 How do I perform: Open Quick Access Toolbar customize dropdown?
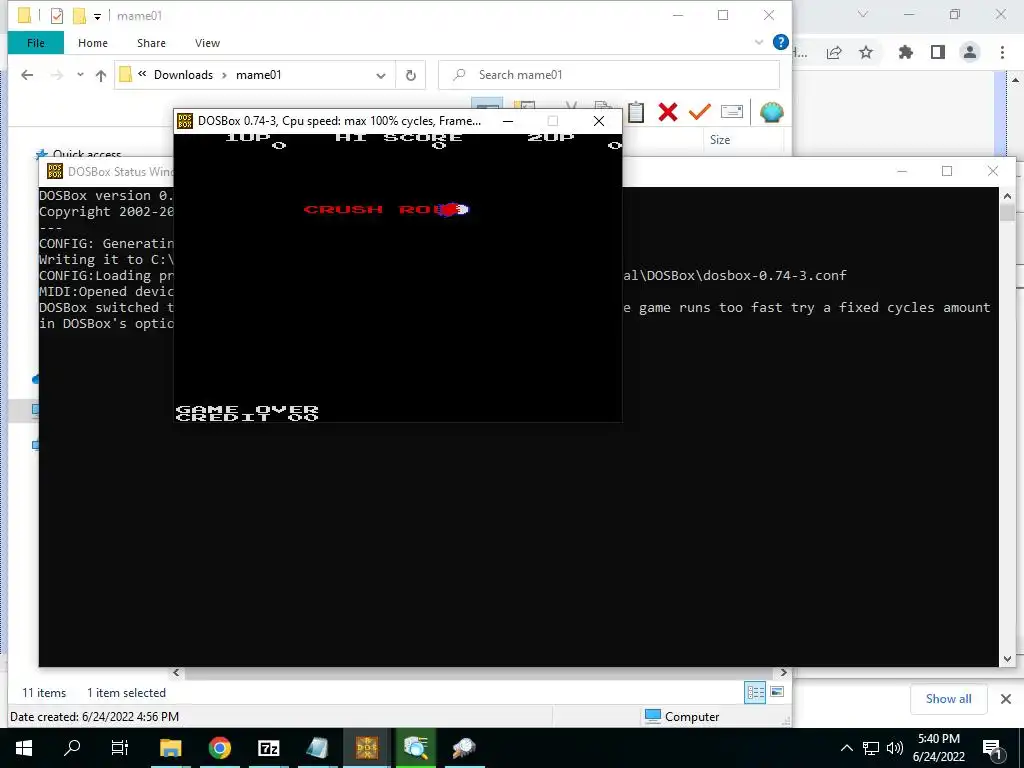tap(97, 16)
